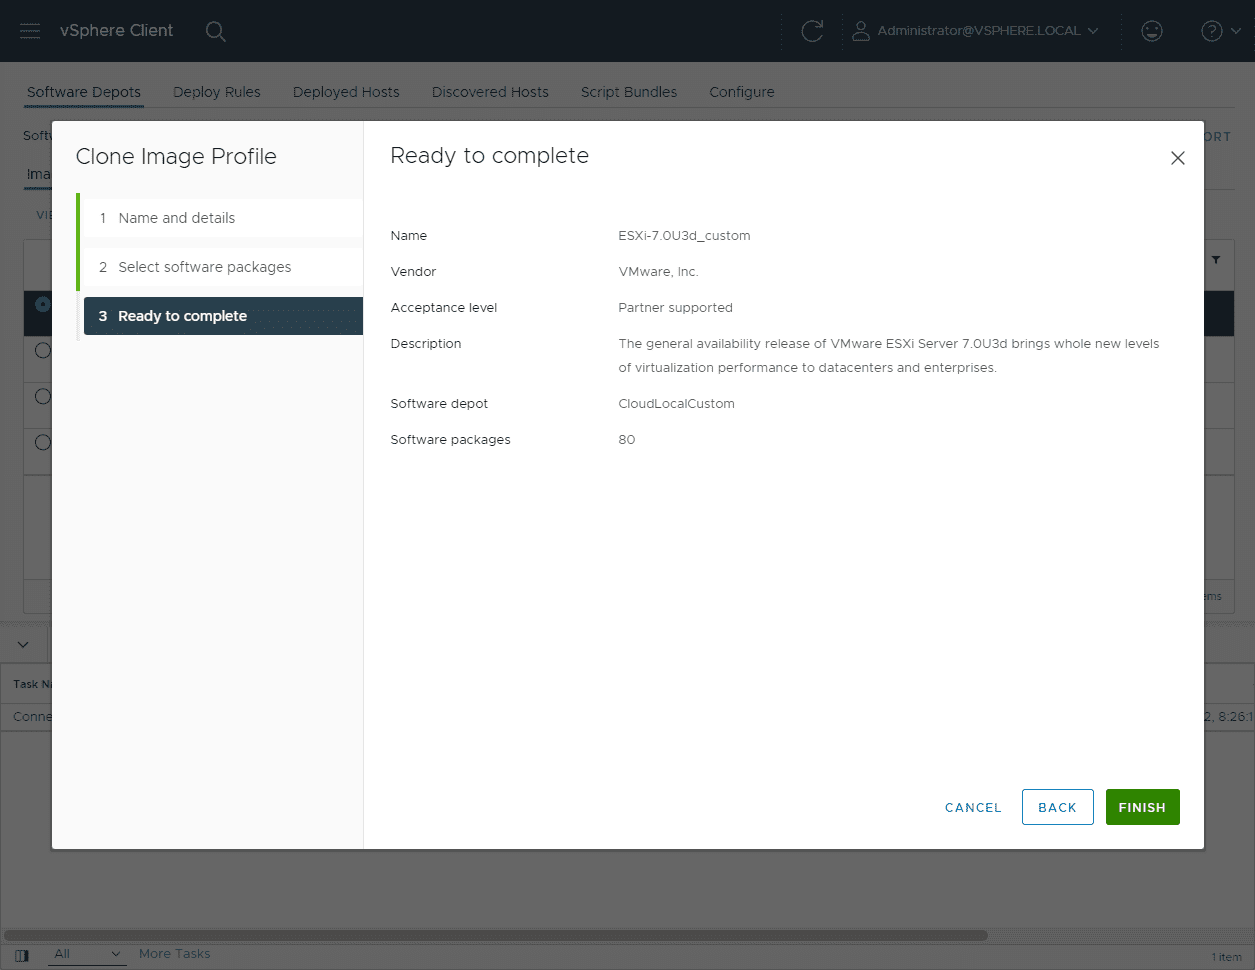The height and width of the screenshot is (970, 1255).
Task: Open the hamburger navigation menu
Action: click(x=30, y=31)
